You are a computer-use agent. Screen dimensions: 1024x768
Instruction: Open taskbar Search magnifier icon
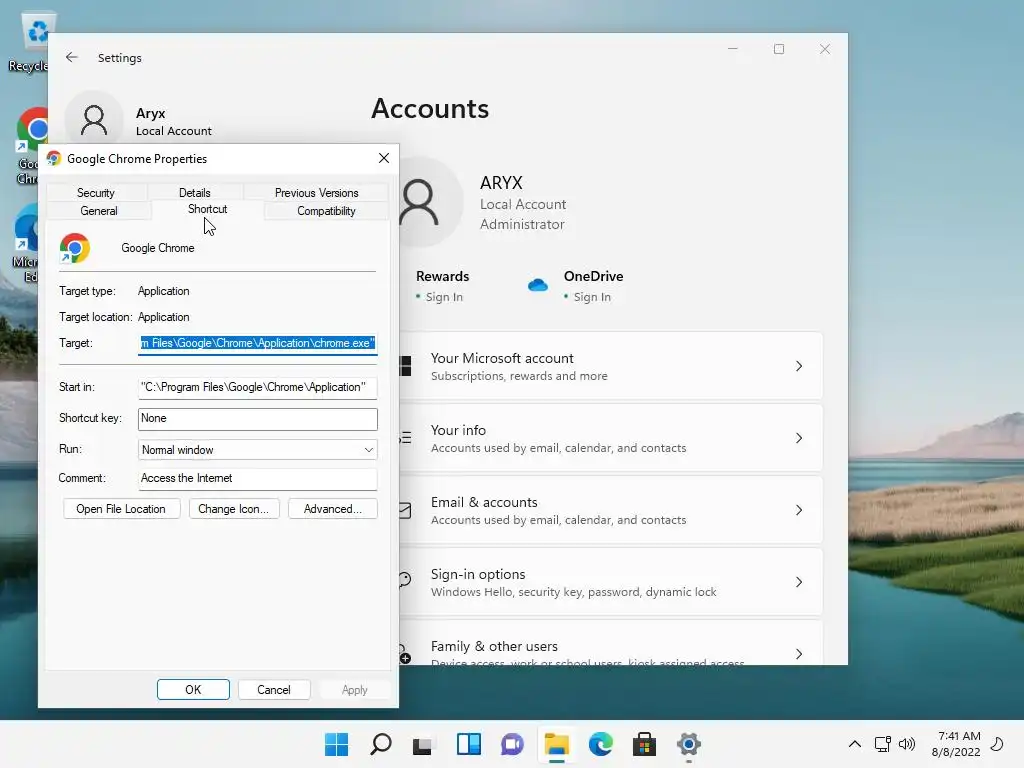(x=381, y=744)
